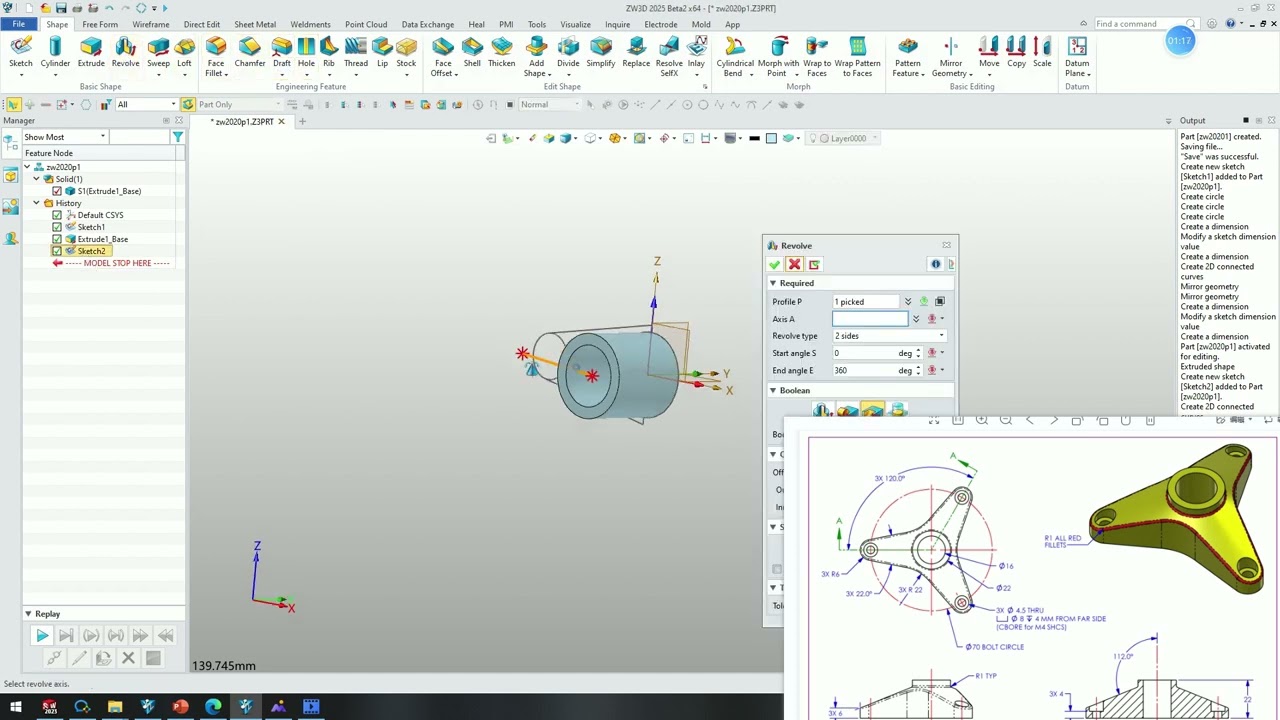Screen dimensions: 1280x720
Task: Adjust the Start angle S stepper
Action: pos(918,353)
